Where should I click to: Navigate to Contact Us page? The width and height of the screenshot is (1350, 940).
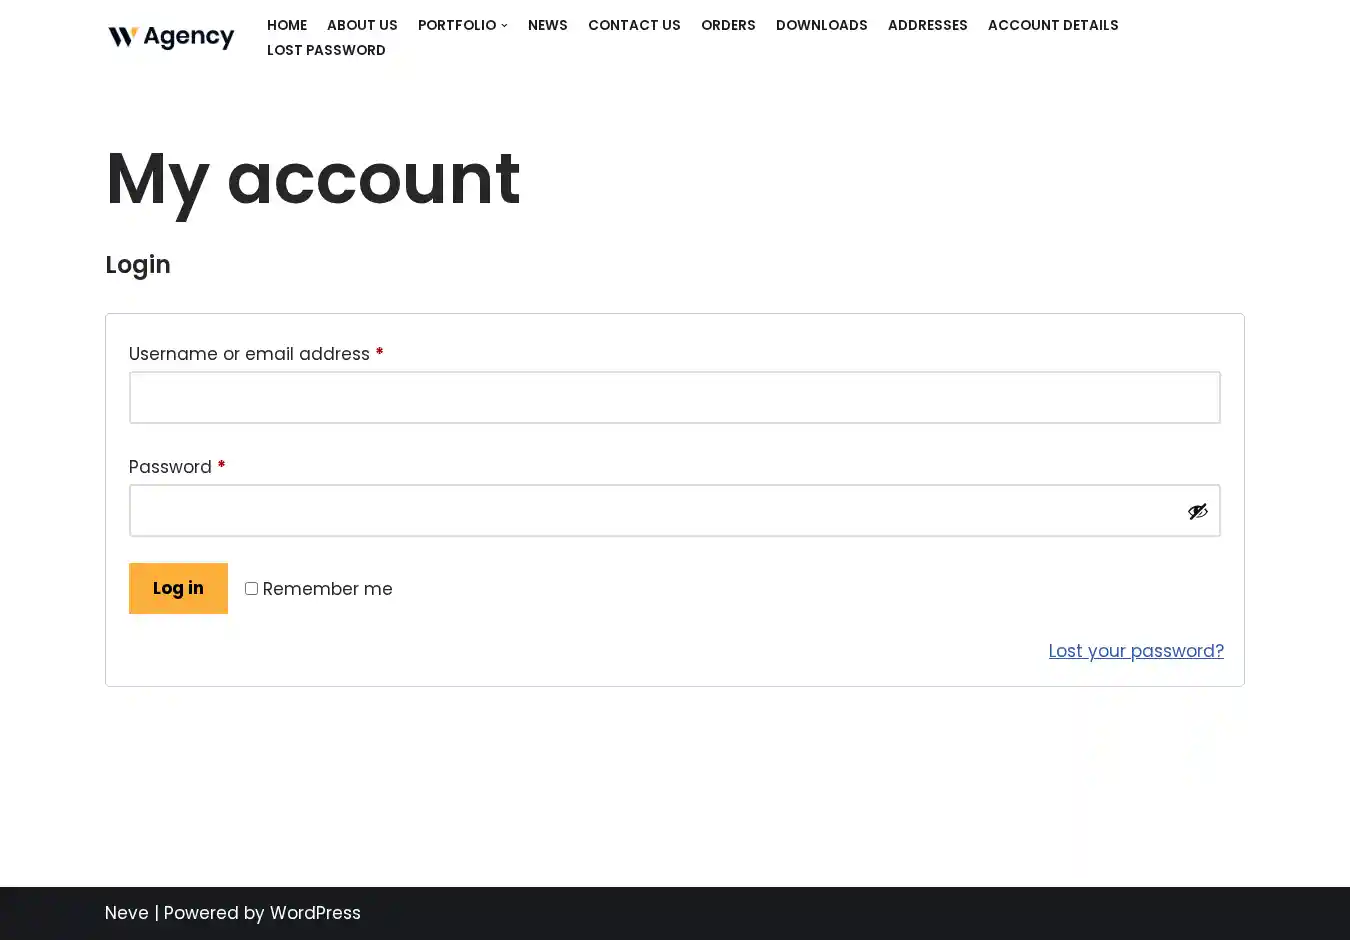coord(634,25)
